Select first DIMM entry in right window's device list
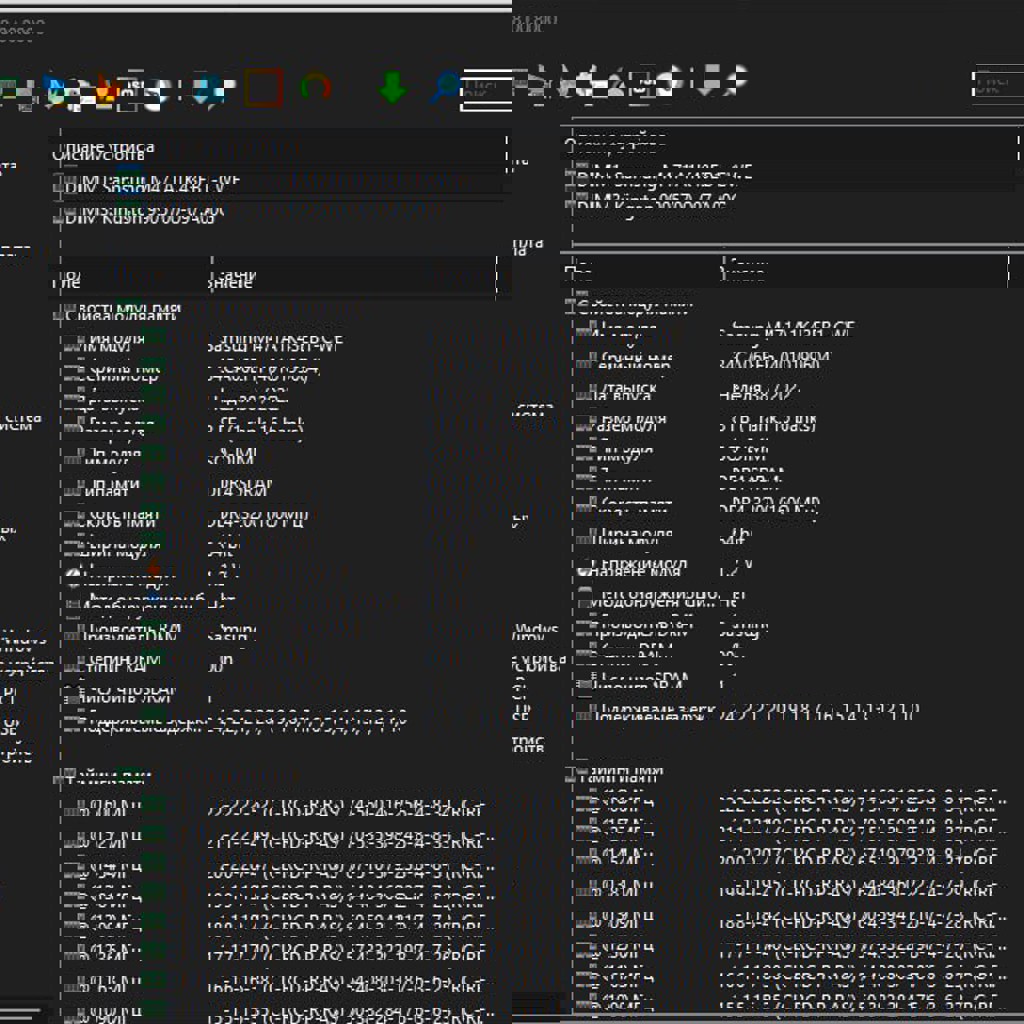Screen dimensions: 1024x1024 click(x=660, y=173)
